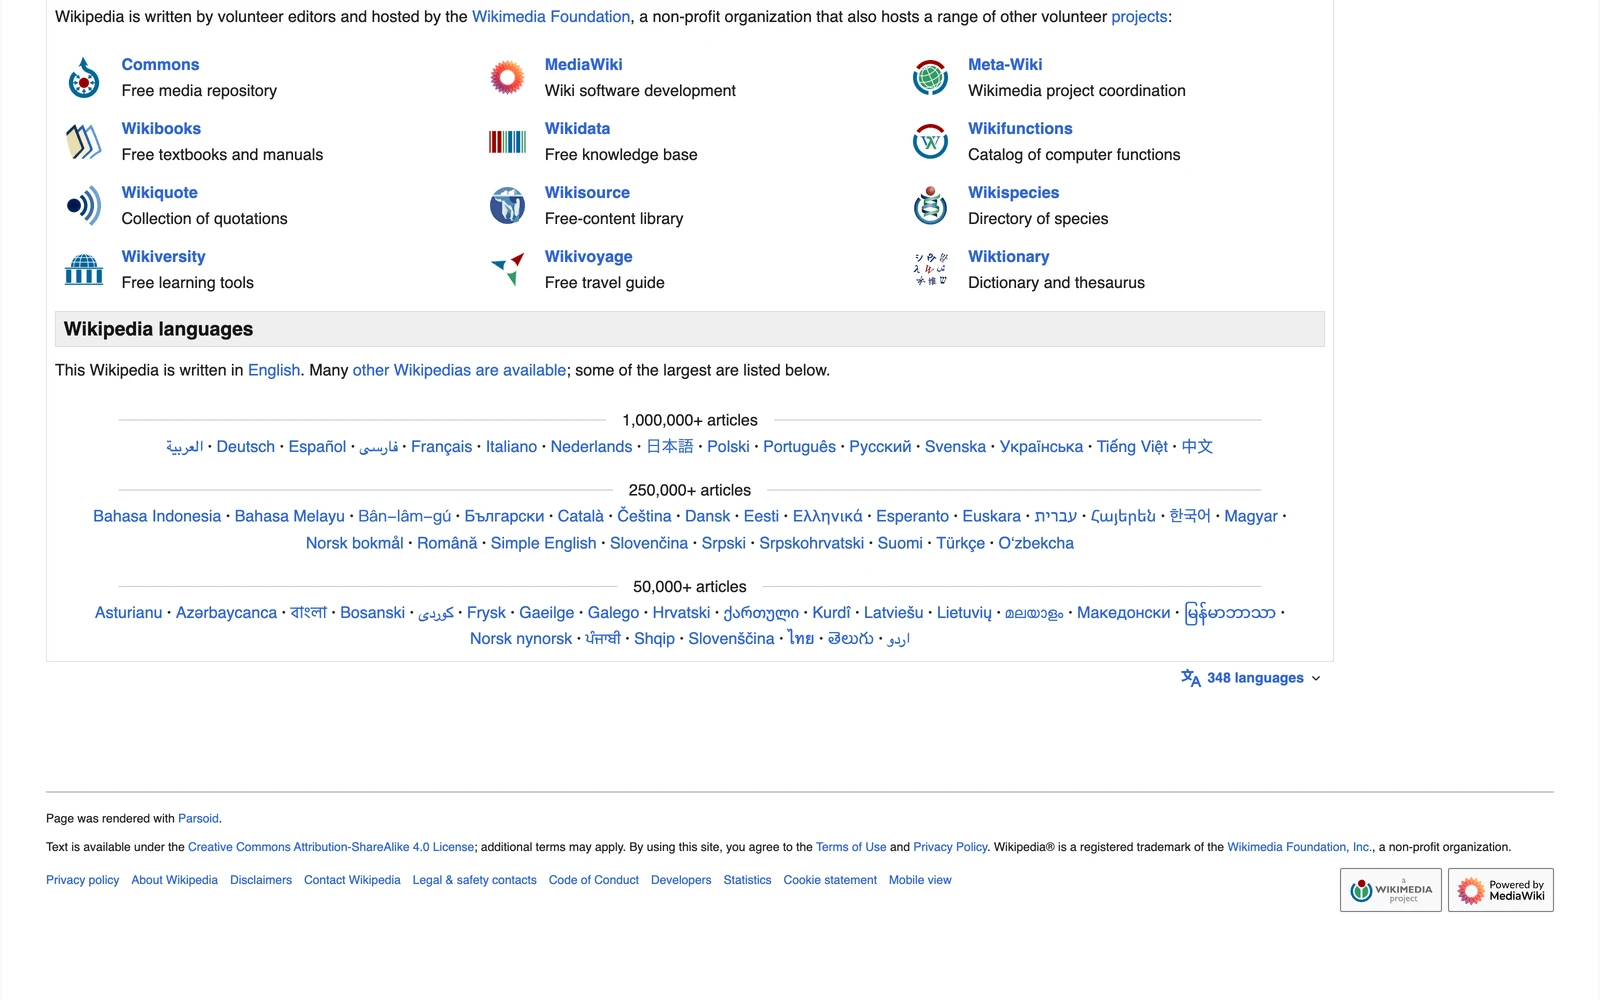Open Creative Commons Attribution-ShareAlike 4.0 License
Screen dimensions: 1600x1000
331,847
